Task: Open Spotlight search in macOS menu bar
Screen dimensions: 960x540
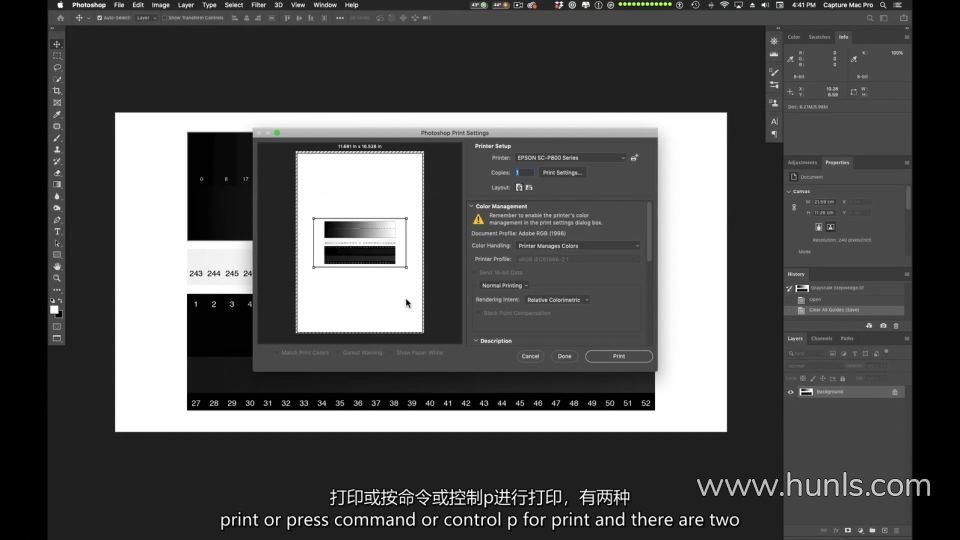Action: (x=883, y=5)
